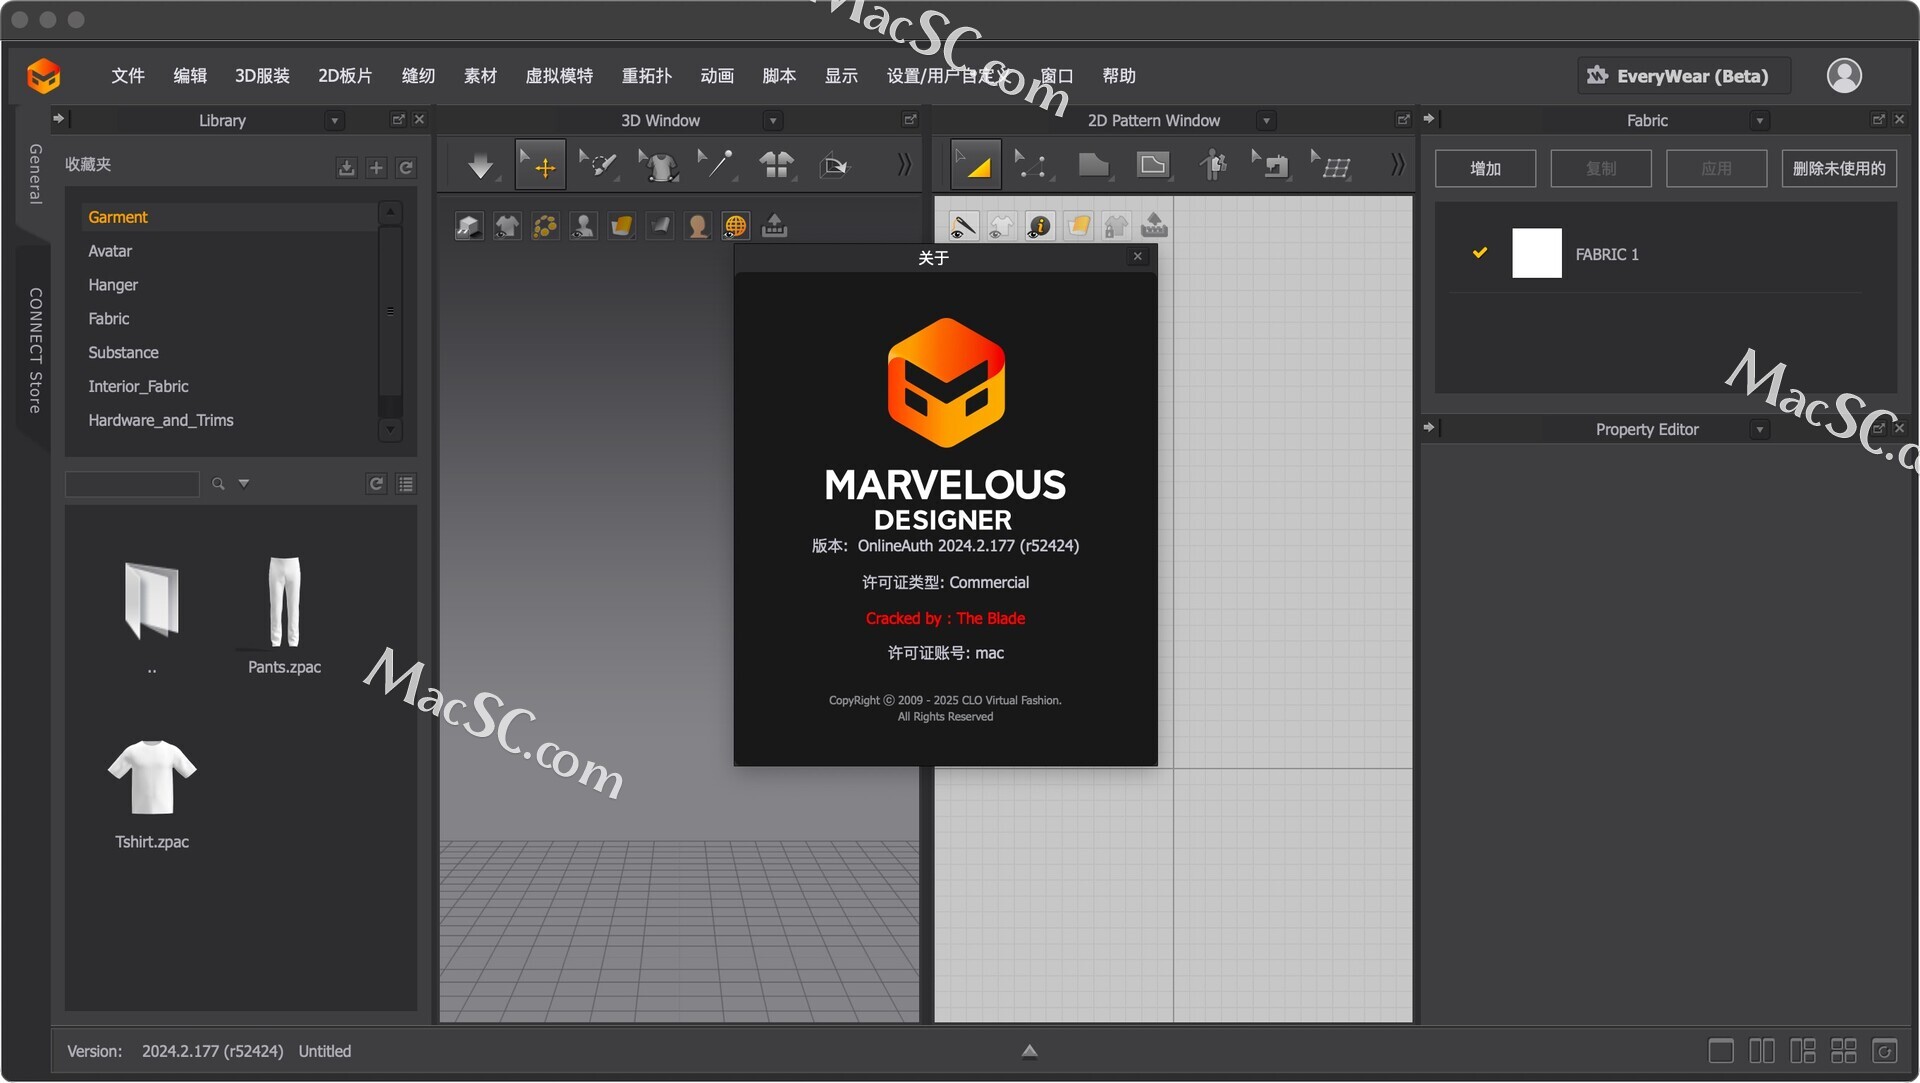Toggle avatar visibility in 3D window
Screen dimensions: 1920x1083
click(x=583, y=227)
